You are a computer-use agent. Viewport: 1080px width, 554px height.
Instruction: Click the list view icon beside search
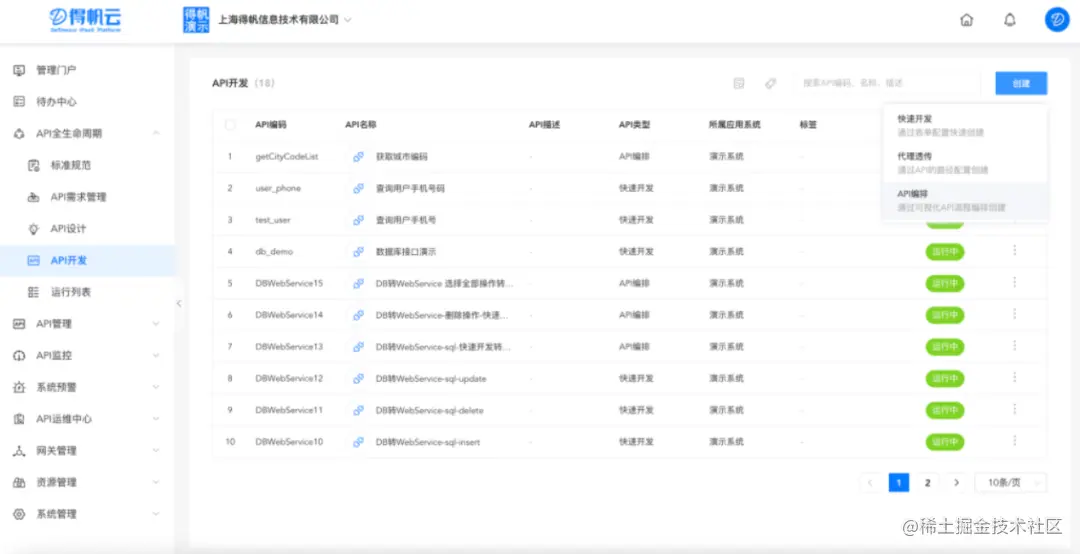(739, 83)
